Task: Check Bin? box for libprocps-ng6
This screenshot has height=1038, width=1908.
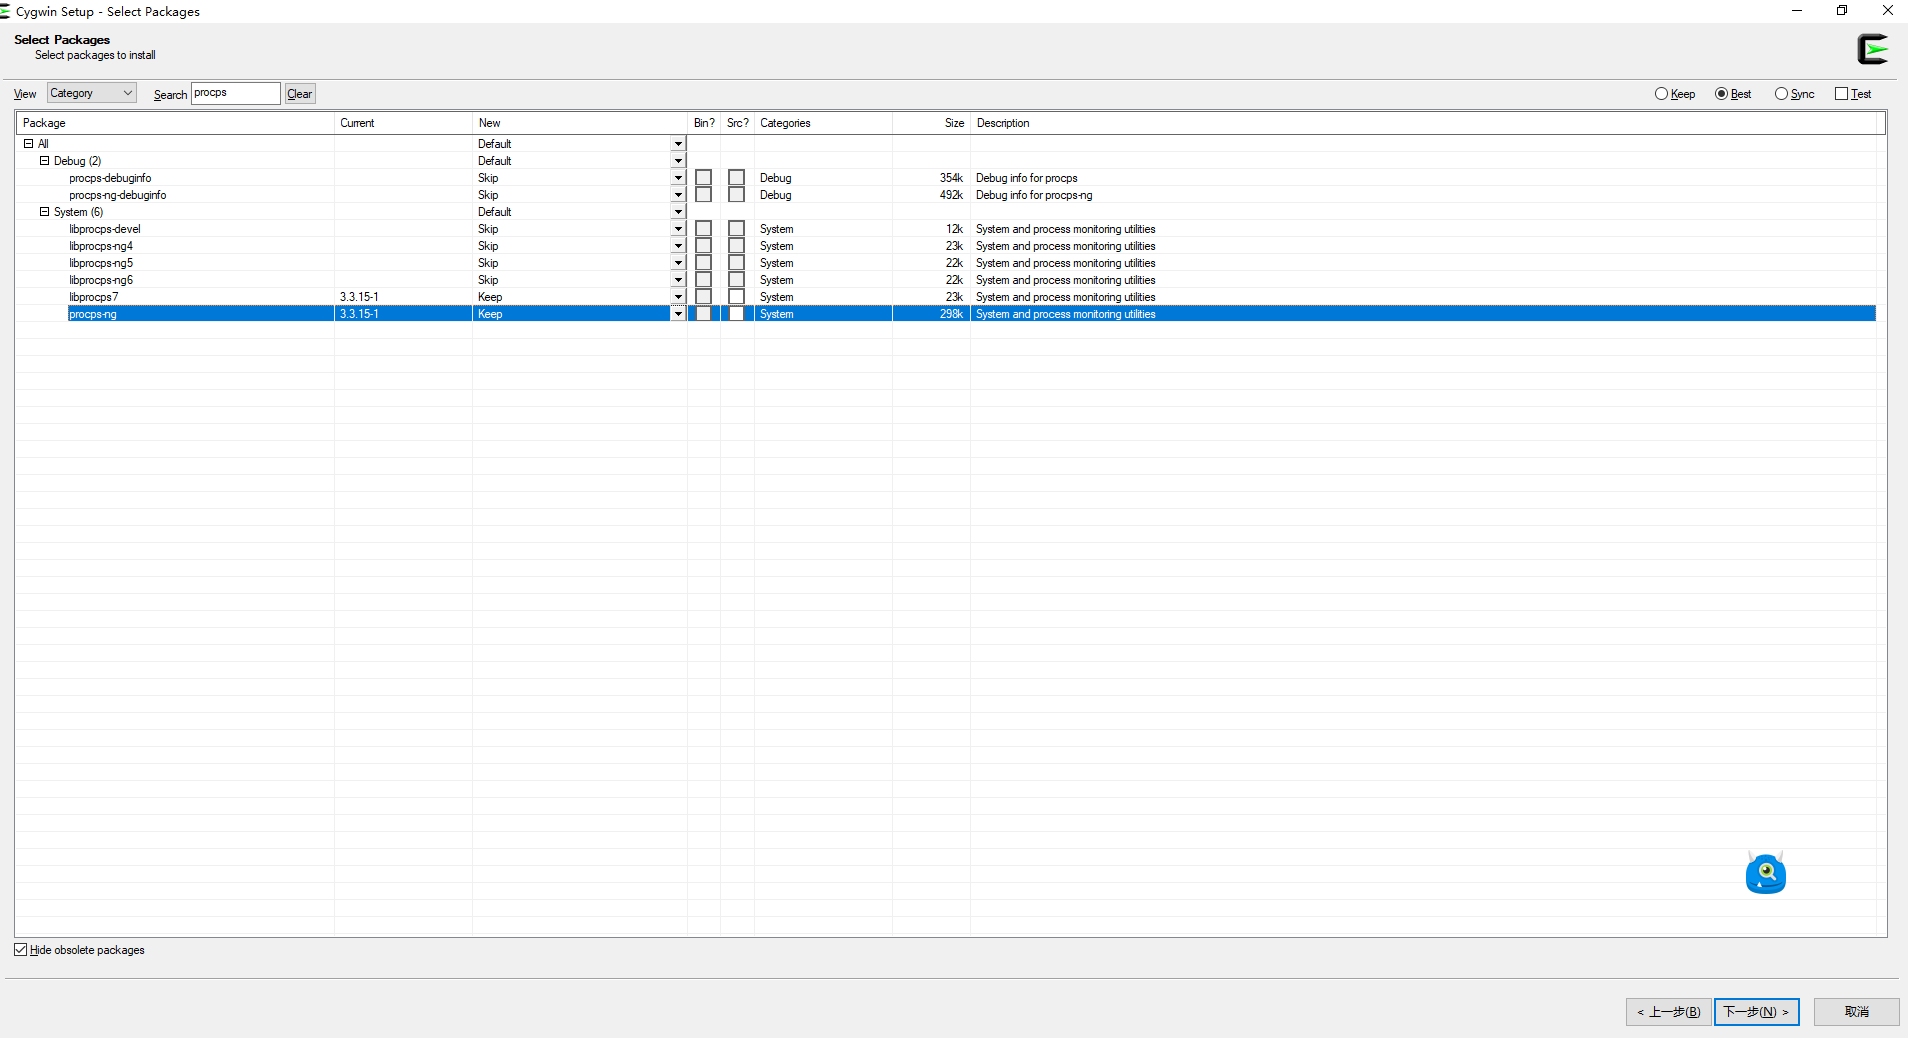Action: [704, 280]
